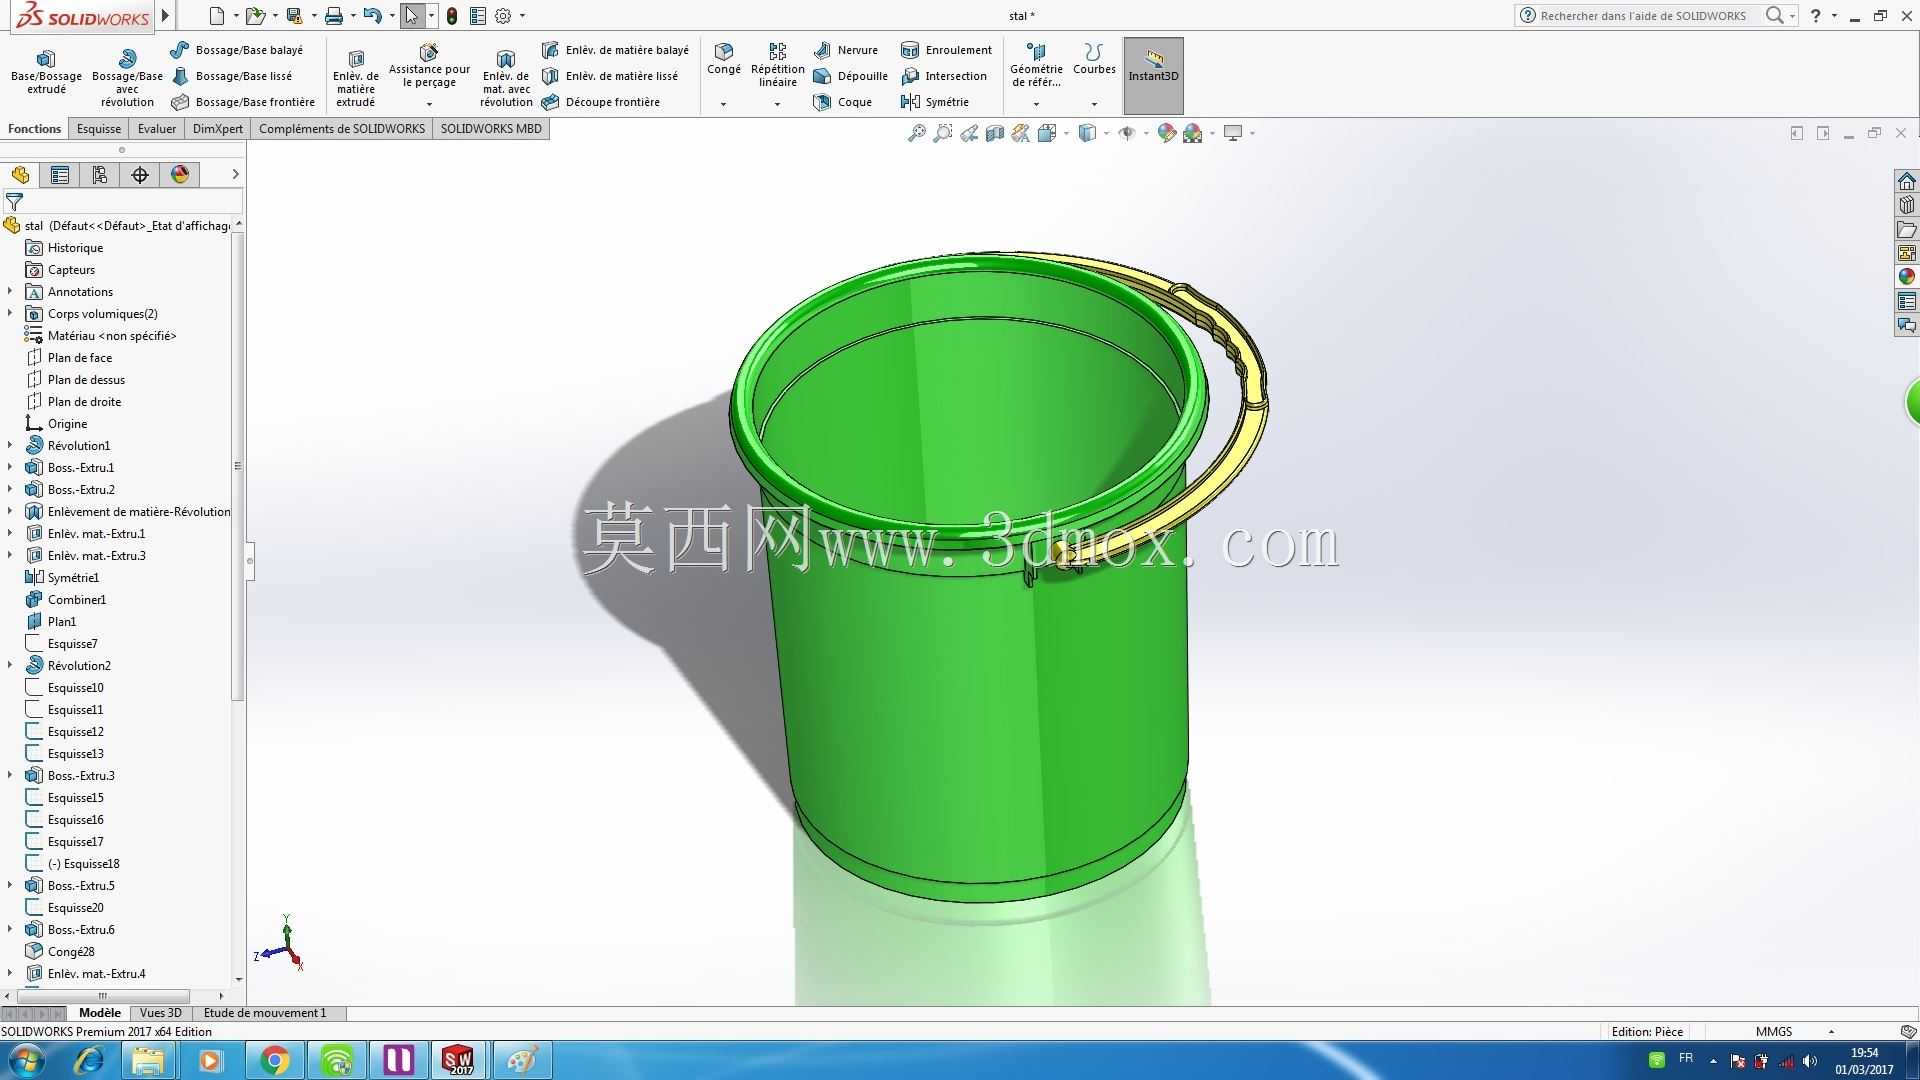Open Google Chrome from the taskbar
The width and height of the screenshot is (1920, 1080).
pyautogui.click(x=274, y=1060)
